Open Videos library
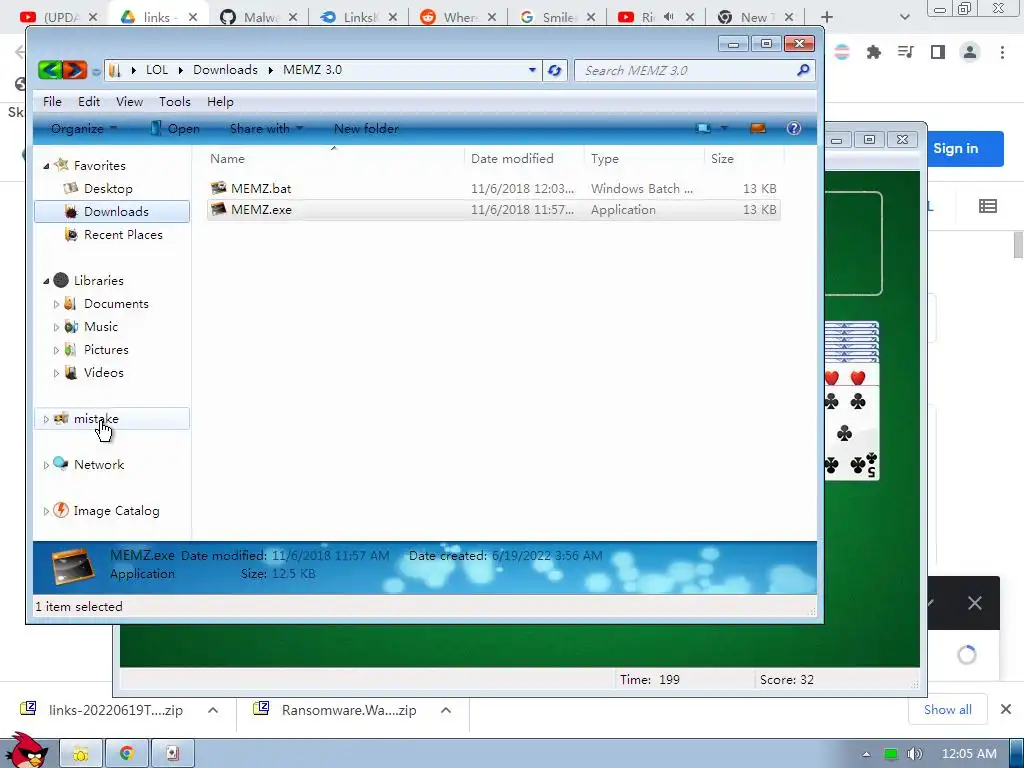This screenshot has height=768, width=1024. coord(103,372)
